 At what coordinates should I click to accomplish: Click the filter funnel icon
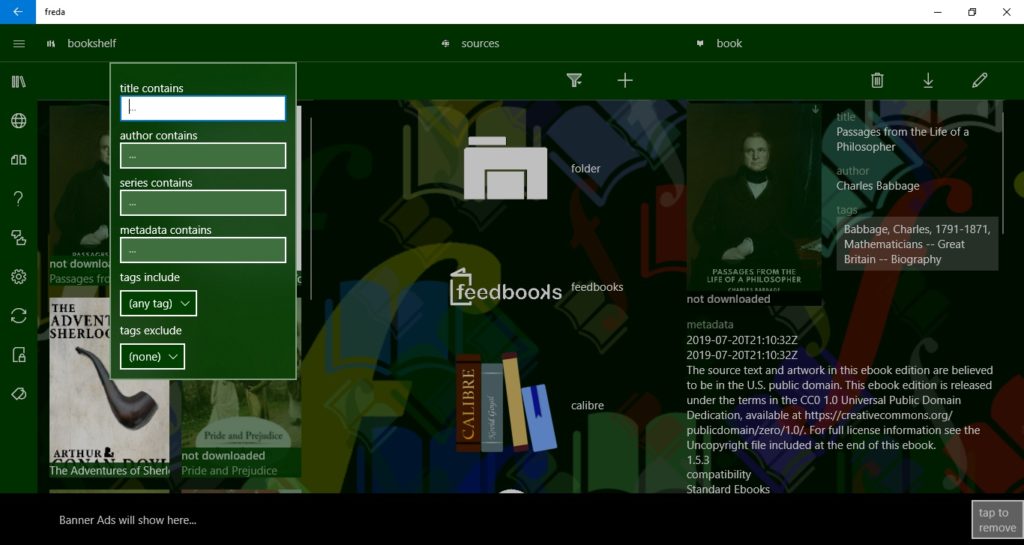click(x=574, y=80)
